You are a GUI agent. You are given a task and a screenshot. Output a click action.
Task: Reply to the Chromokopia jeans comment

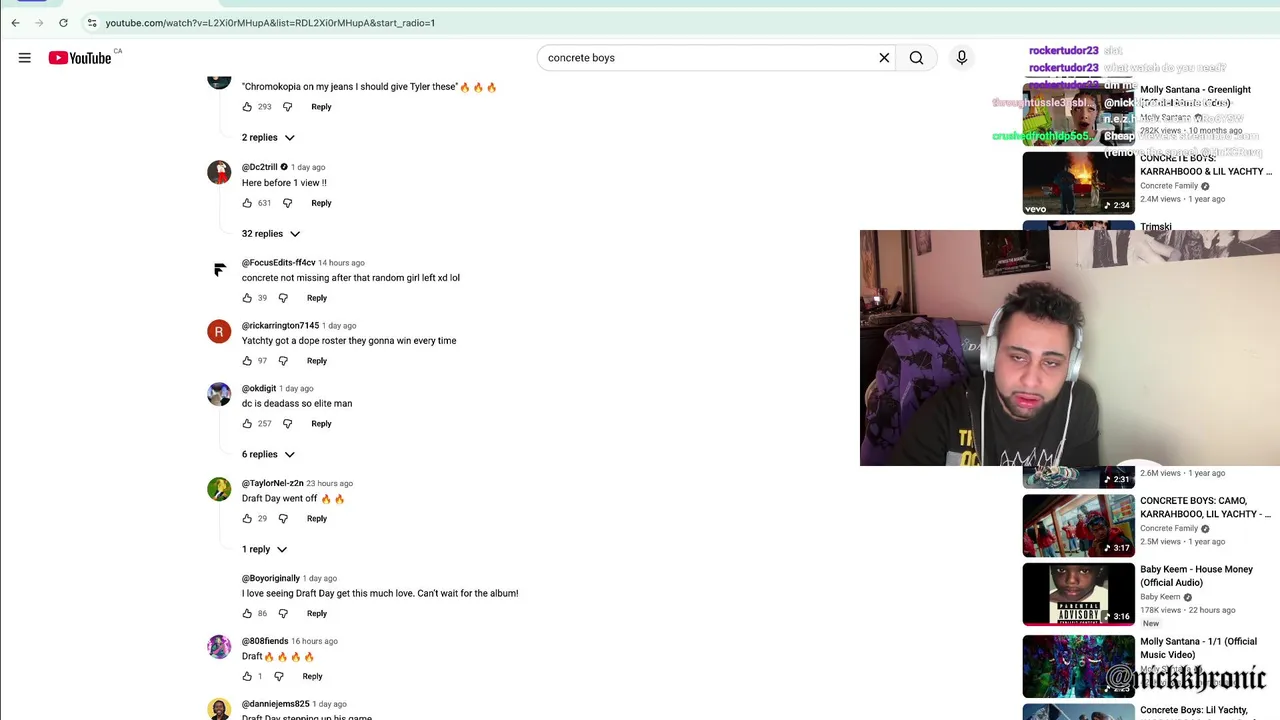321,107
